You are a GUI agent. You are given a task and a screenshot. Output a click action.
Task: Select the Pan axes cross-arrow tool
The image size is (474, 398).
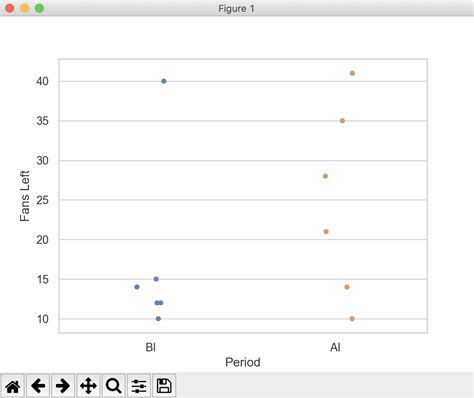88,386
